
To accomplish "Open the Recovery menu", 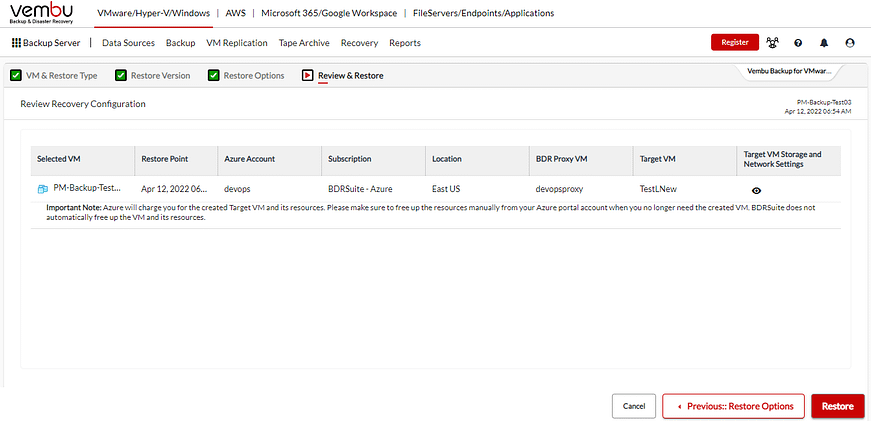I will pyautogui.click(x=359, y=43).
